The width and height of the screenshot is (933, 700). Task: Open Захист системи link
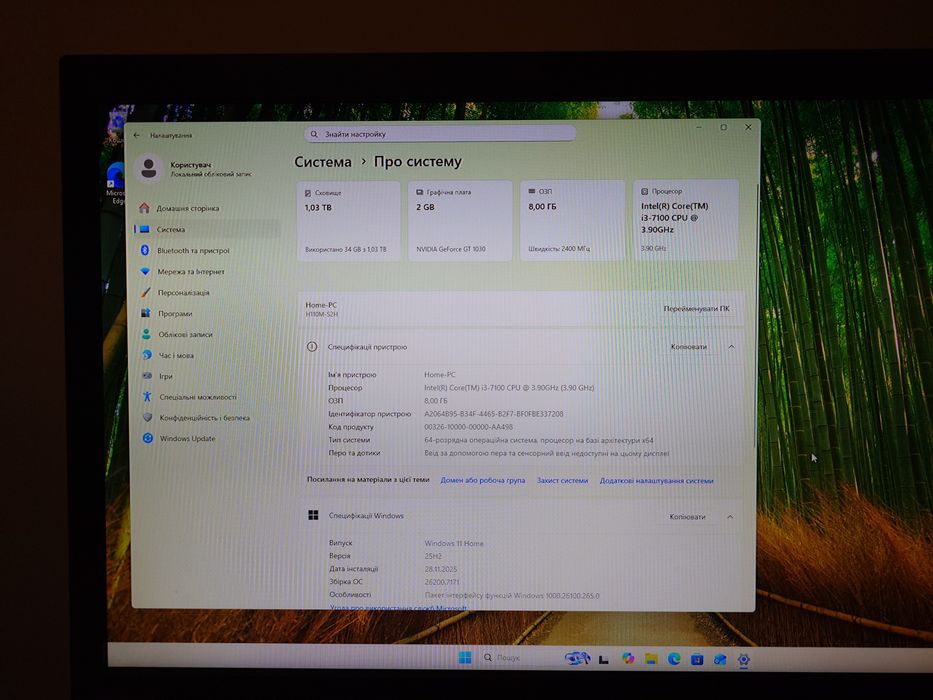point(562,480)
